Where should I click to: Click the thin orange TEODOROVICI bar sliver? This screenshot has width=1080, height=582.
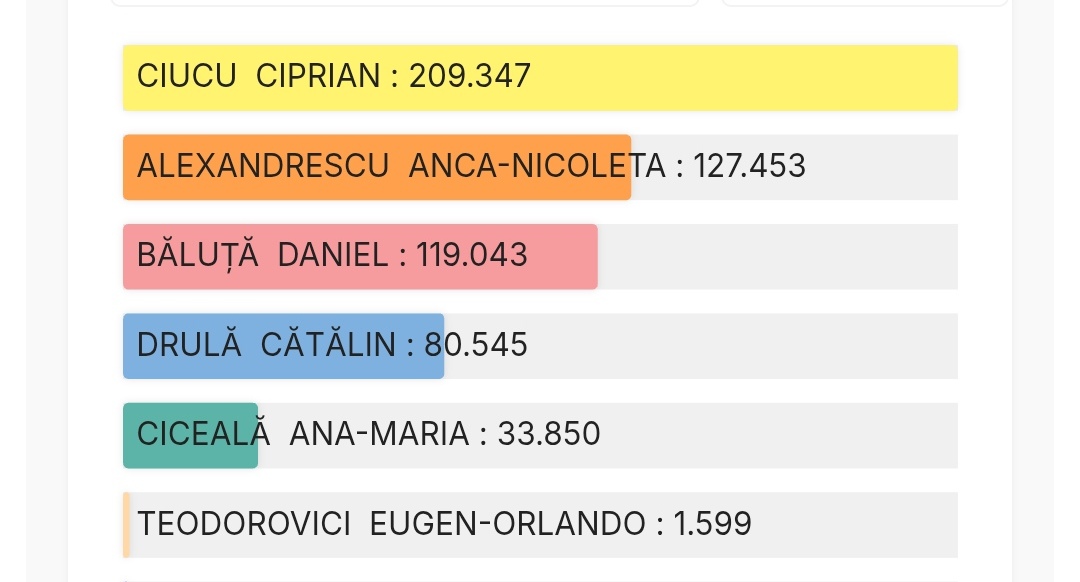point(126,524)
